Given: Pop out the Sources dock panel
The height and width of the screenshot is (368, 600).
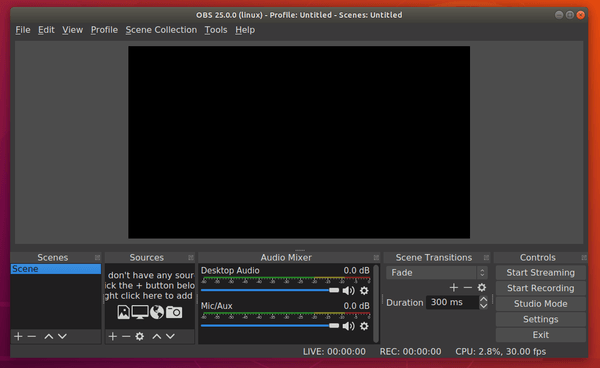Looking at the screenshot, I should point(191,257).
